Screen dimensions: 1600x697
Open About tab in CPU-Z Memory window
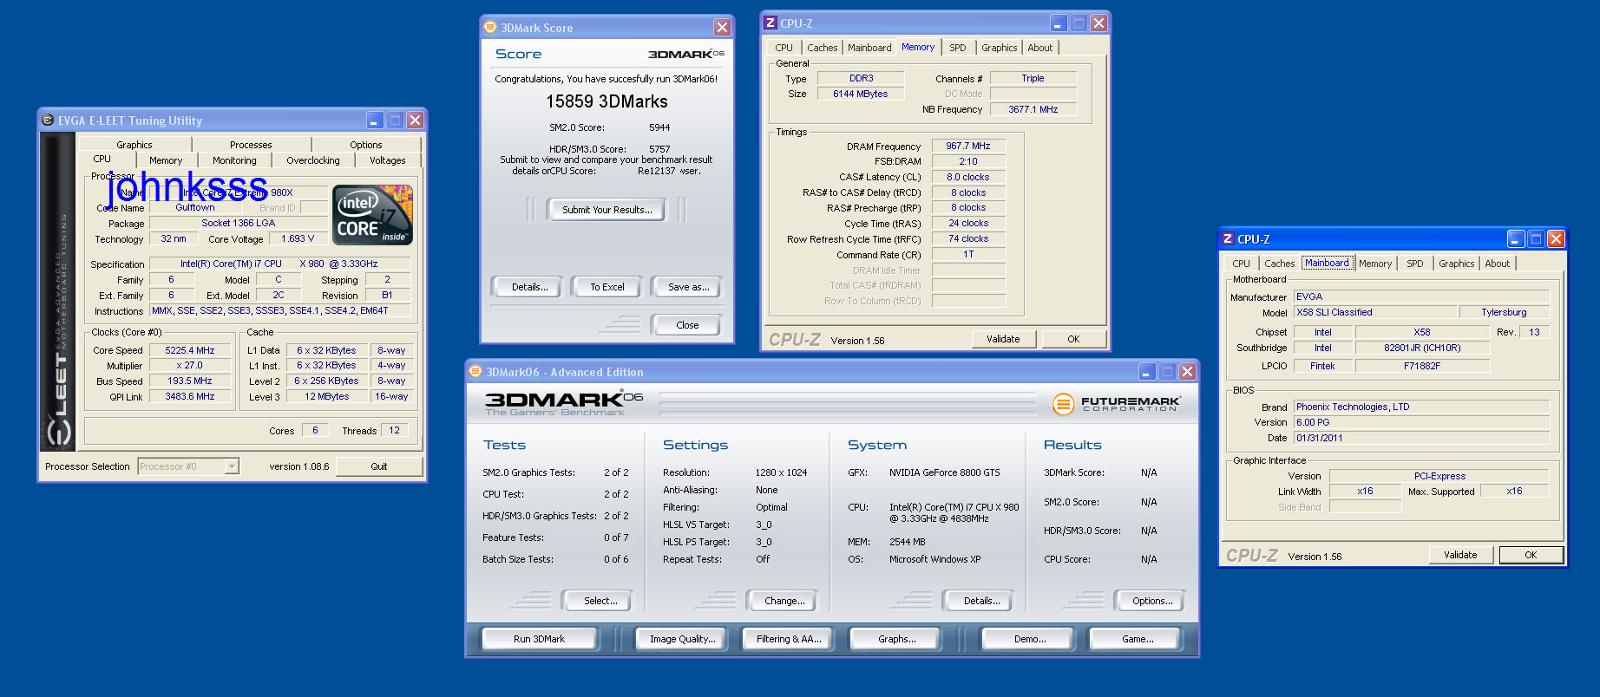1040,47
